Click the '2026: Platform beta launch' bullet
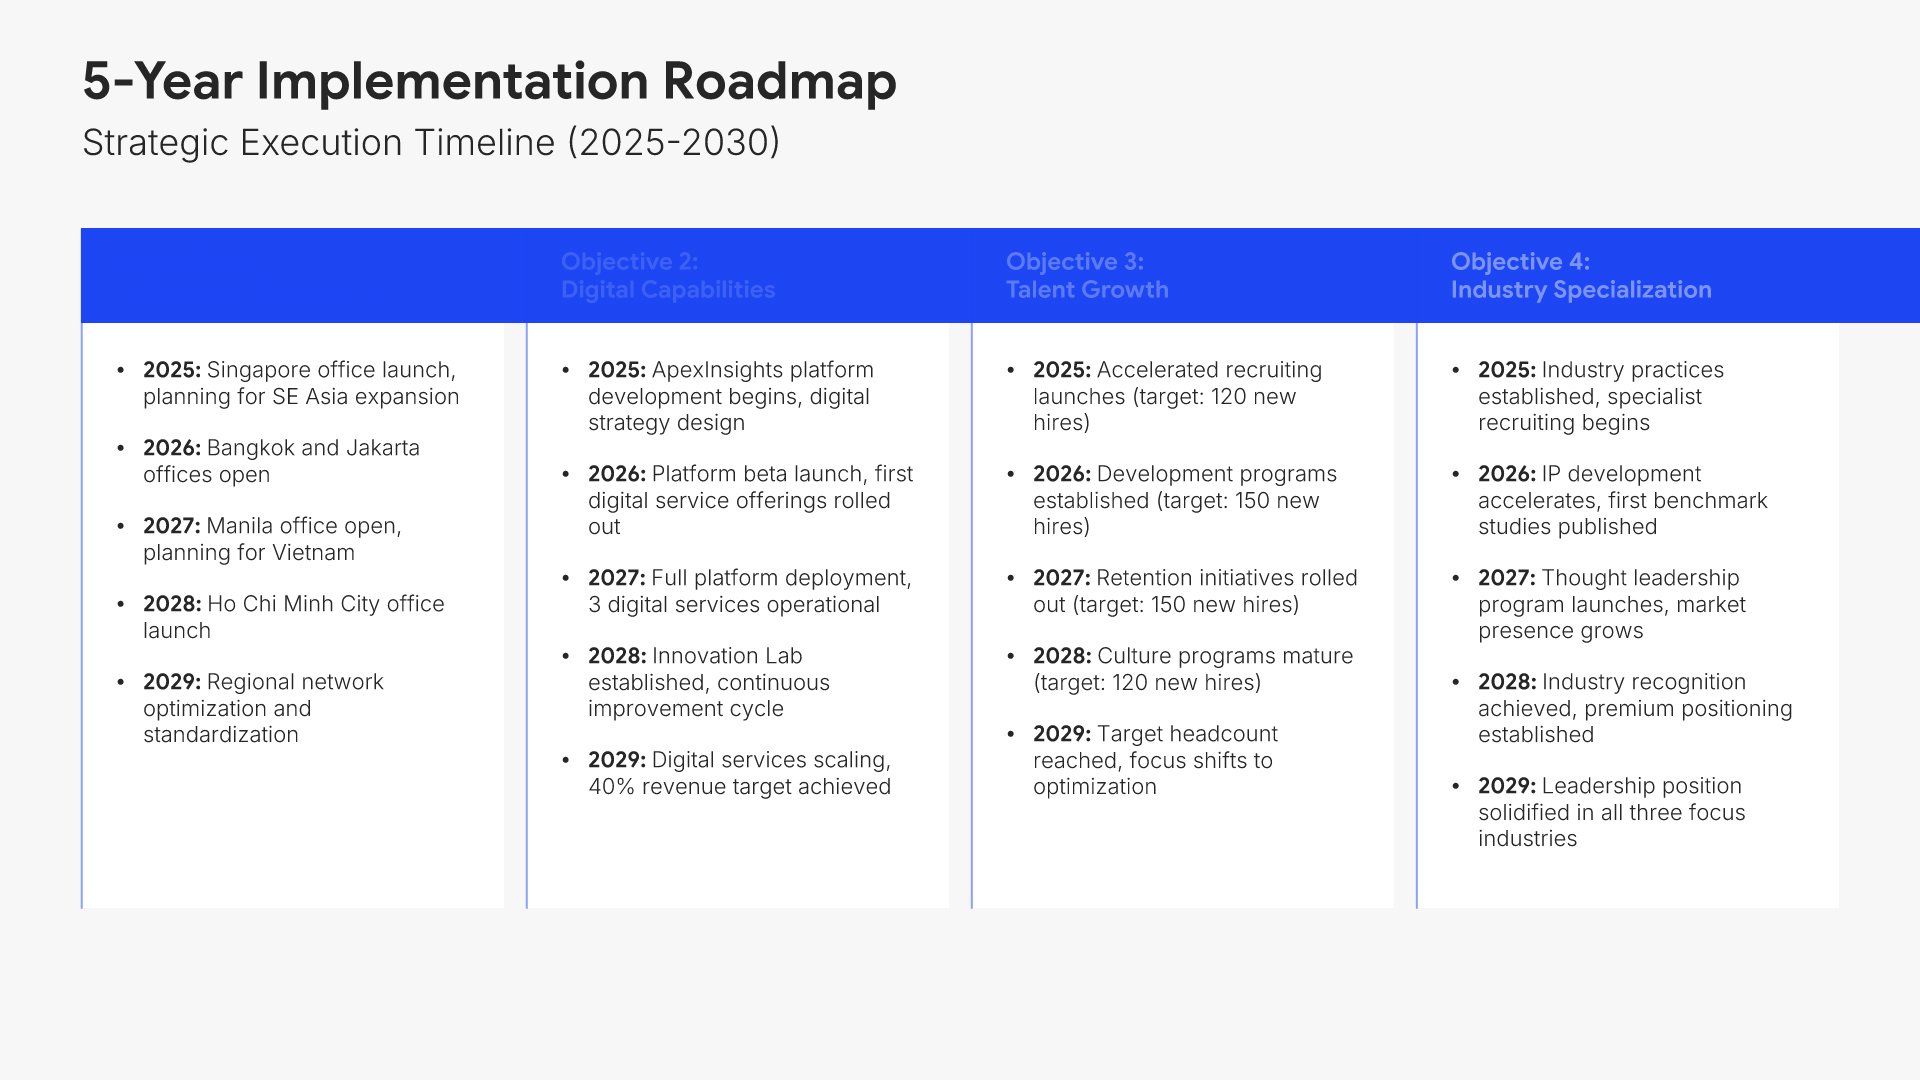Viewport: 1920px width, 1080px height. click(750, 500)
